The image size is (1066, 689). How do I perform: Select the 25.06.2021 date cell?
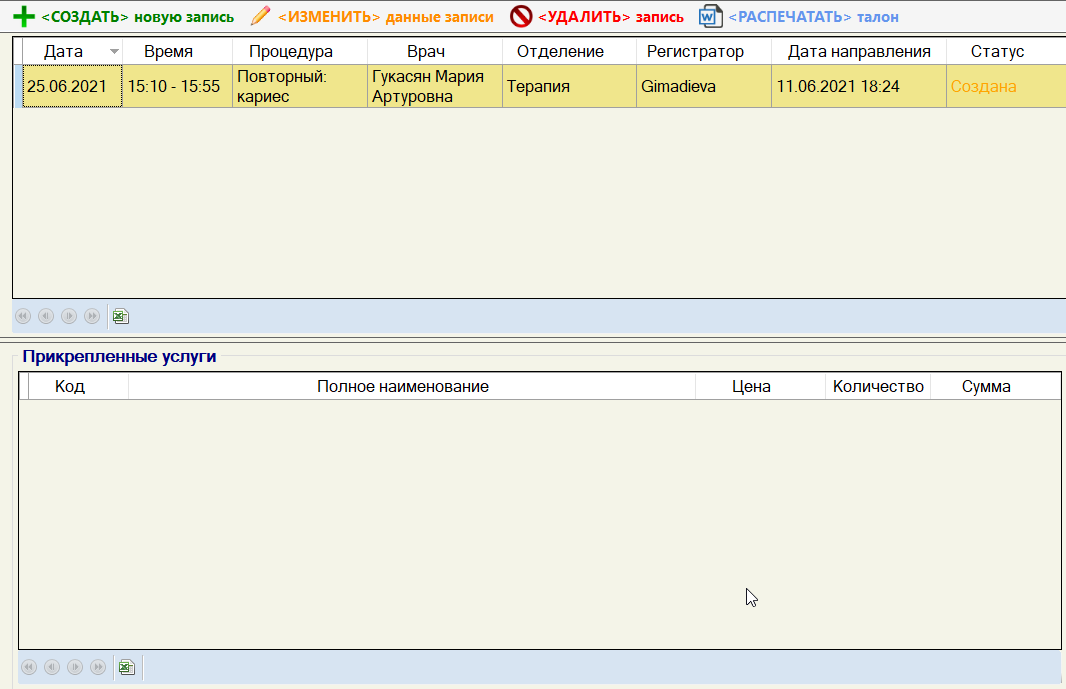point(68,87)
